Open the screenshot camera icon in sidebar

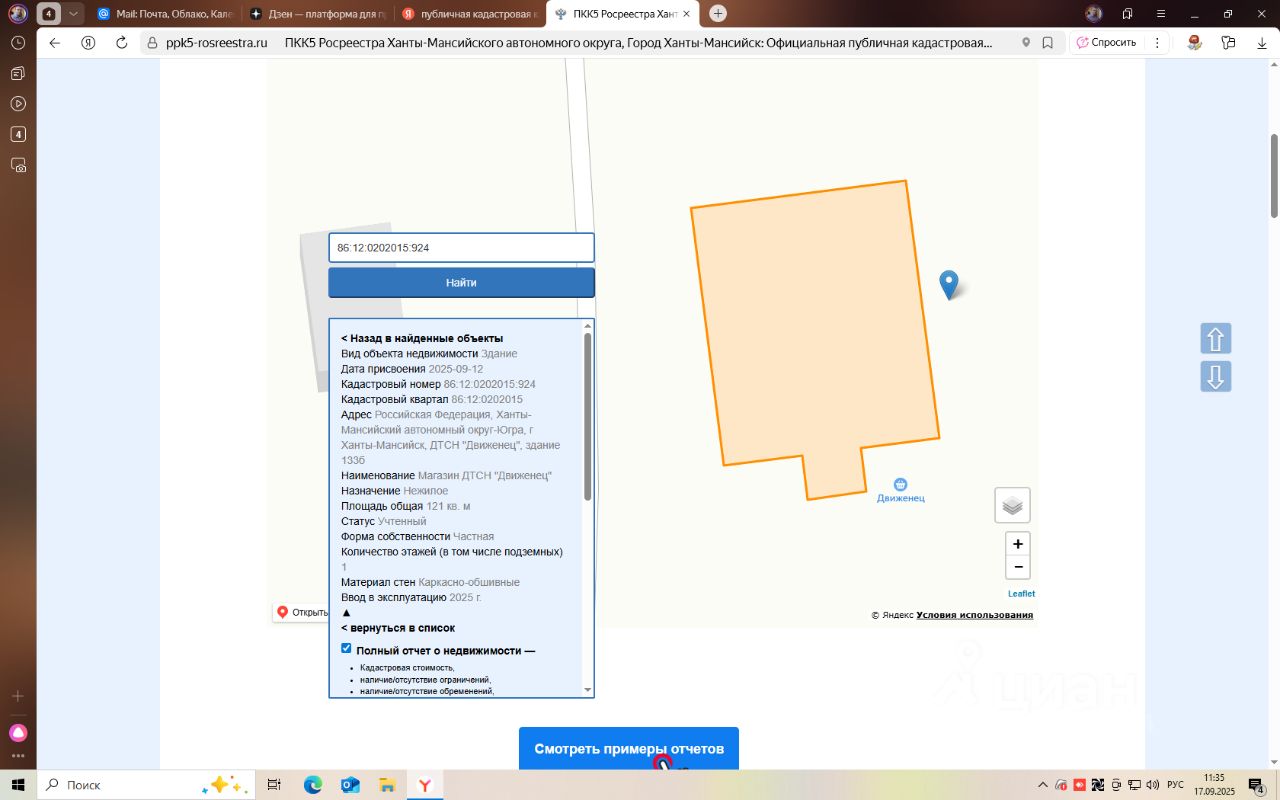(x=18, y=165)
